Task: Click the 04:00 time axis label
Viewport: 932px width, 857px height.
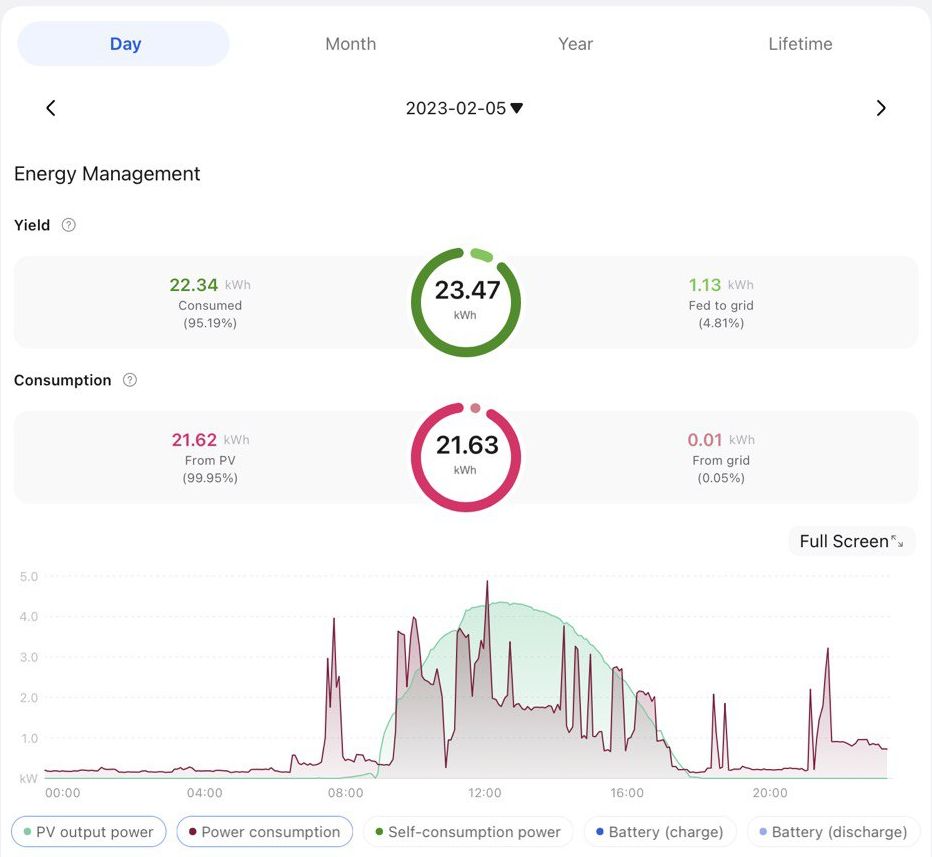Action: [x=204, y=793]
